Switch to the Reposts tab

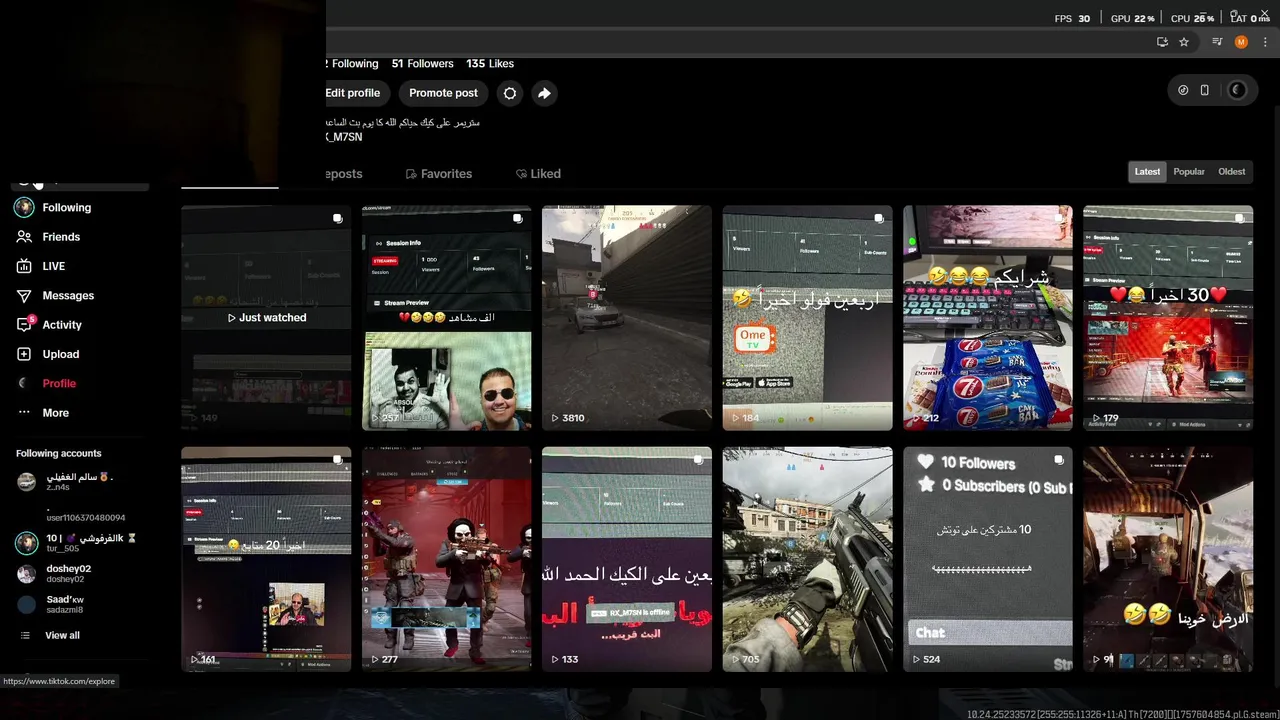343,174
